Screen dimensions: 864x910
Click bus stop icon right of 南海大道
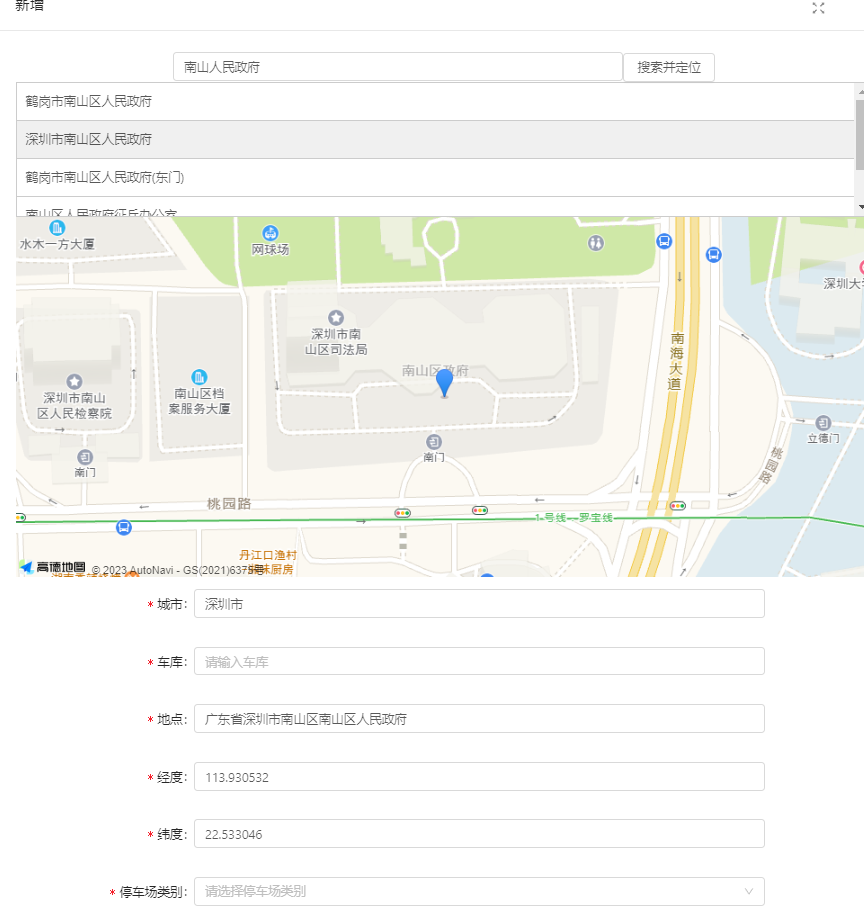coord(714,254)
